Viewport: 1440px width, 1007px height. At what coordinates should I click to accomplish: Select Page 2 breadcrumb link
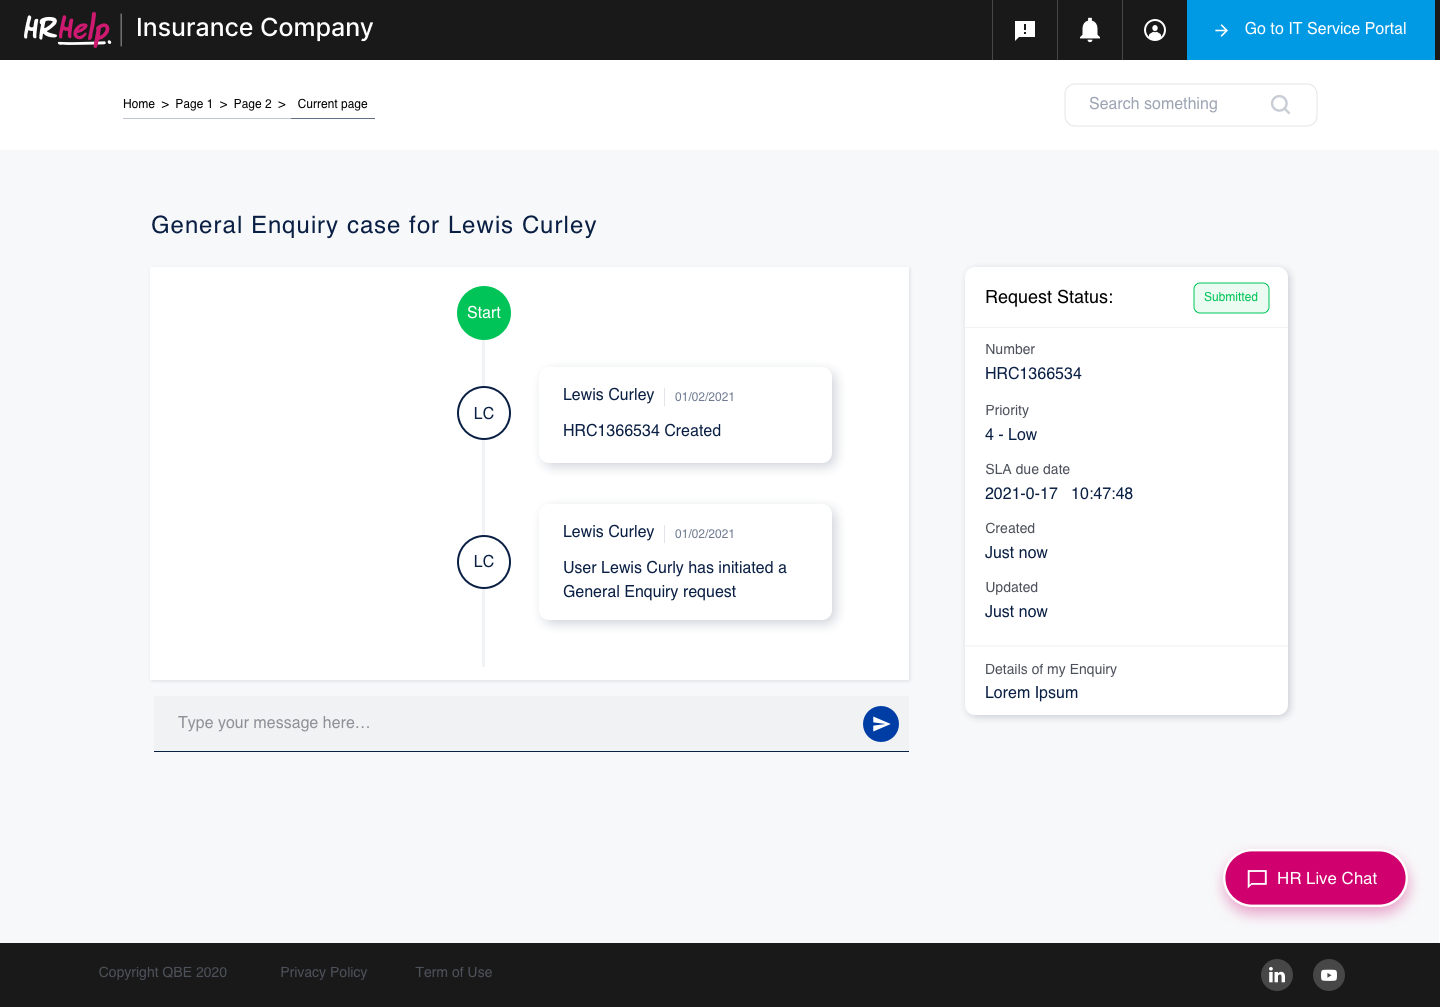click(x=252, y=104)
